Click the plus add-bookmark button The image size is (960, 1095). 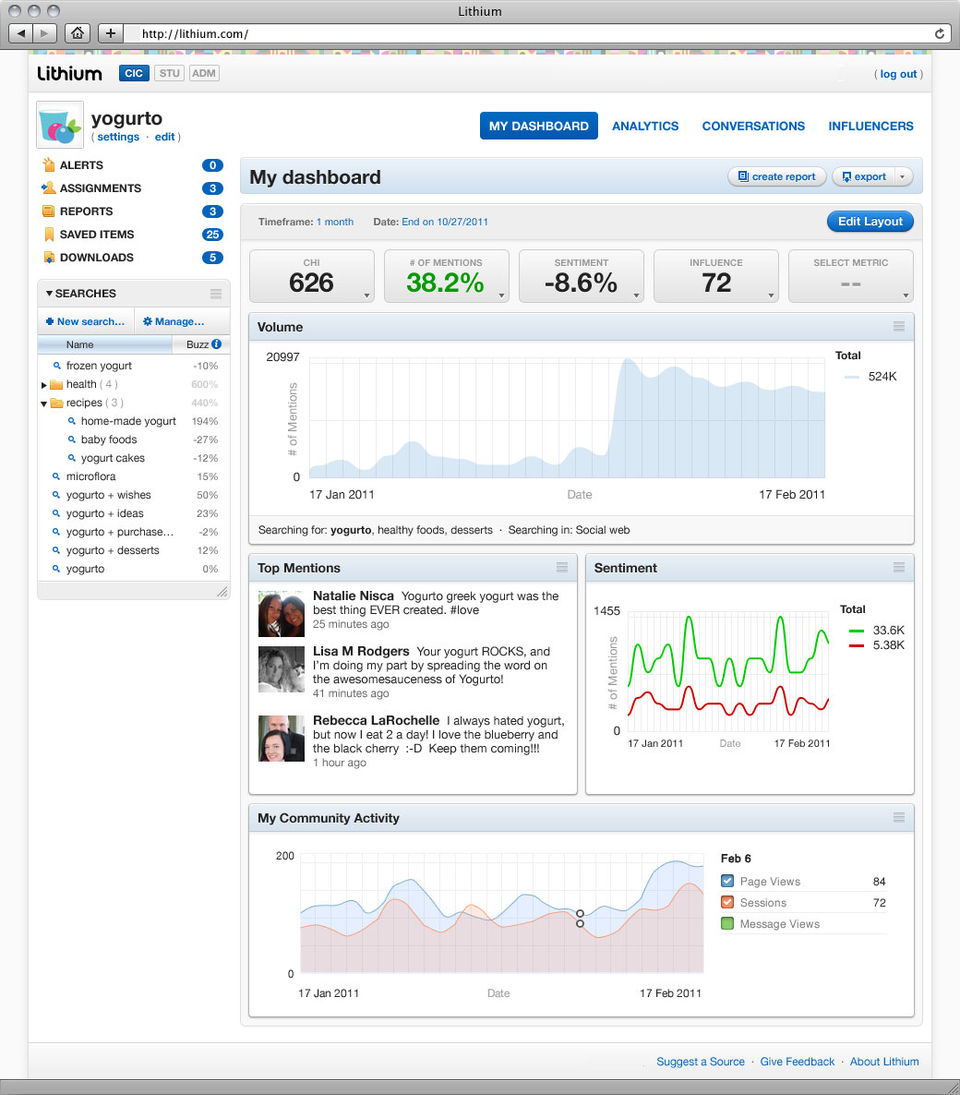pyautogui.click(x=110, y=33)
